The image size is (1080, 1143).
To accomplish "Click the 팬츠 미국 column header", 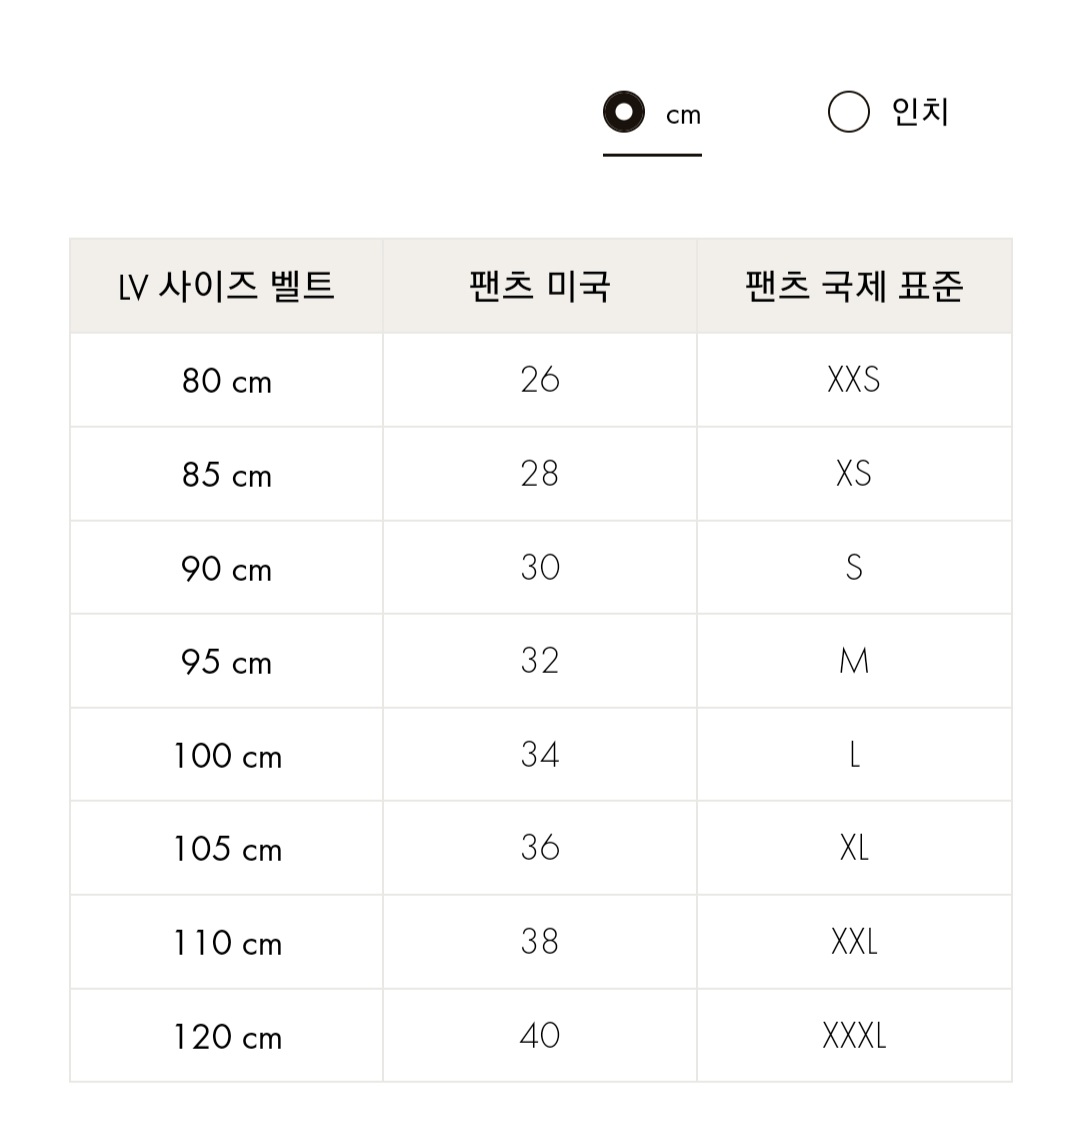I will coord(540,286).
